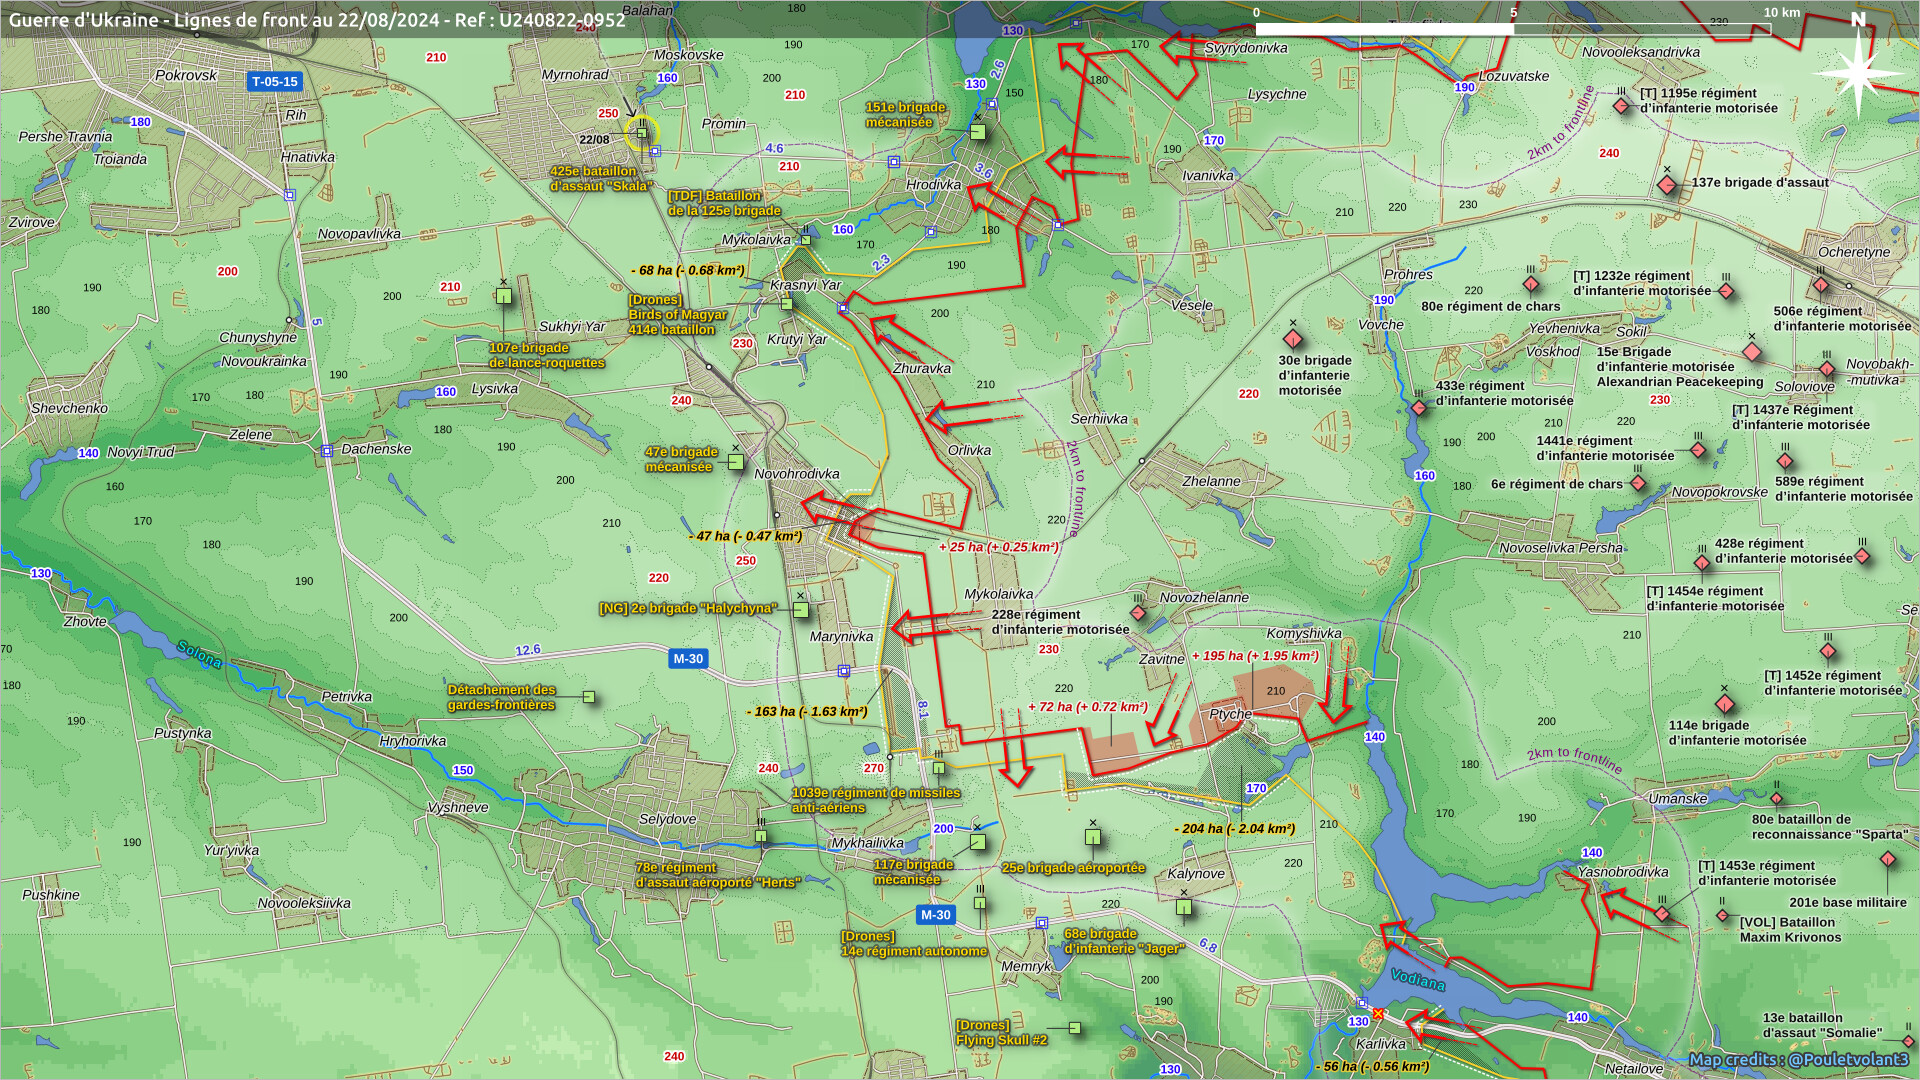Click the 68e brigade "Jager" green marker

point(1184,907)
